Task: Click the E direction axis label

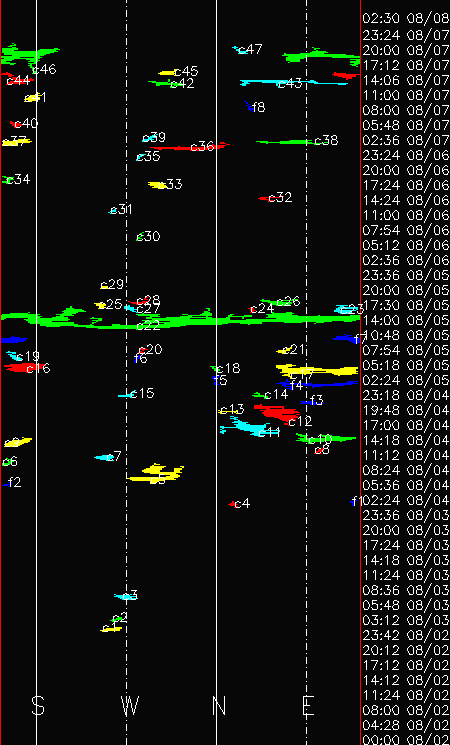Action: click(308, 706)
